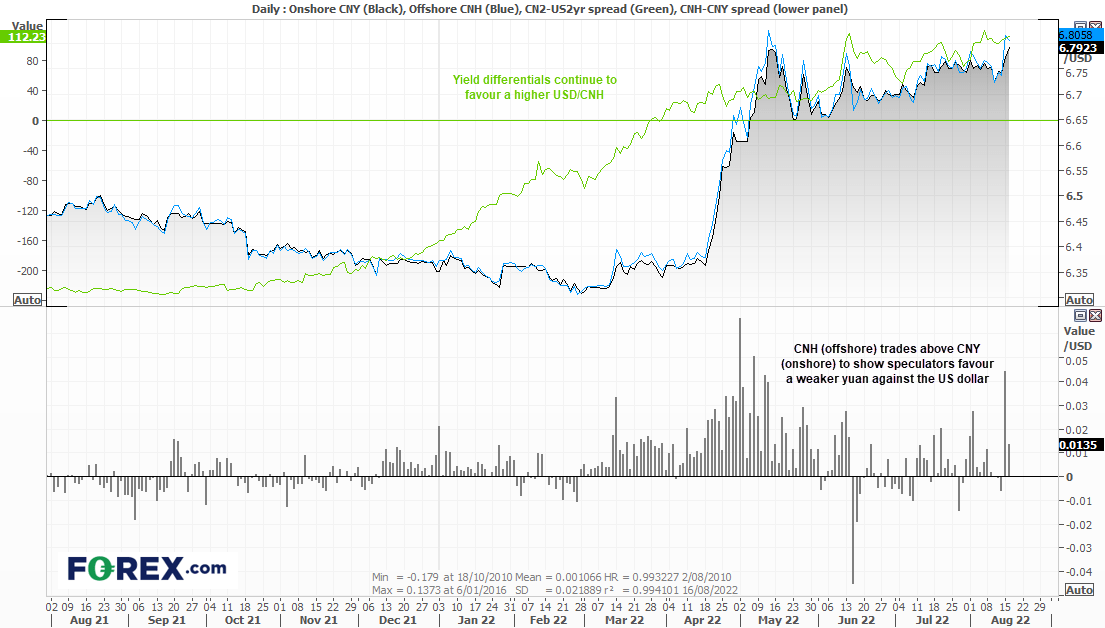Screen dimensions: 1105x628
Task: Maximize the lower CNH-CNY spread panel
Action: tap(1080, 315)
